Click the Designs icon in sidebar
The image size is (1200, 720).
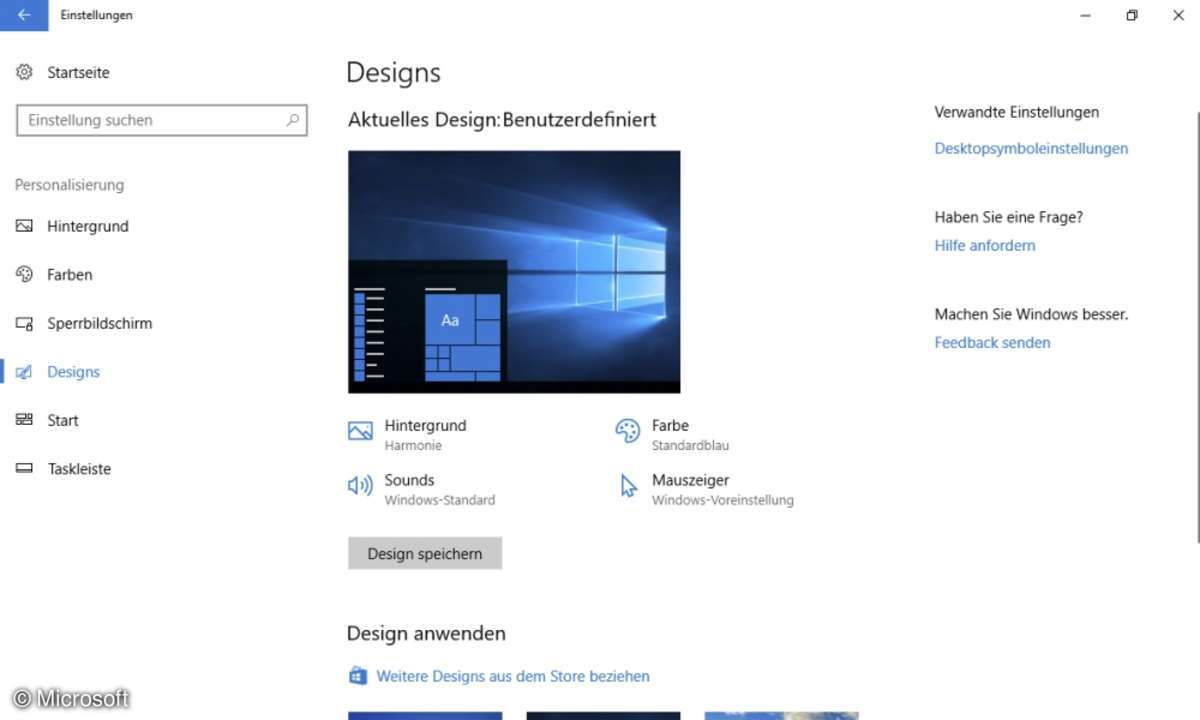[x=25, y=372]
